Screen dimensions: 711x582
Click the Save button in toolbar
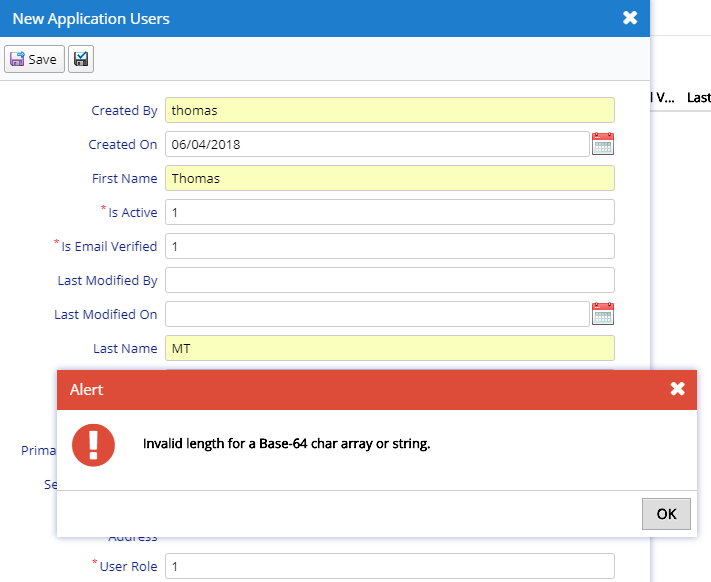[x=34, y=59]
